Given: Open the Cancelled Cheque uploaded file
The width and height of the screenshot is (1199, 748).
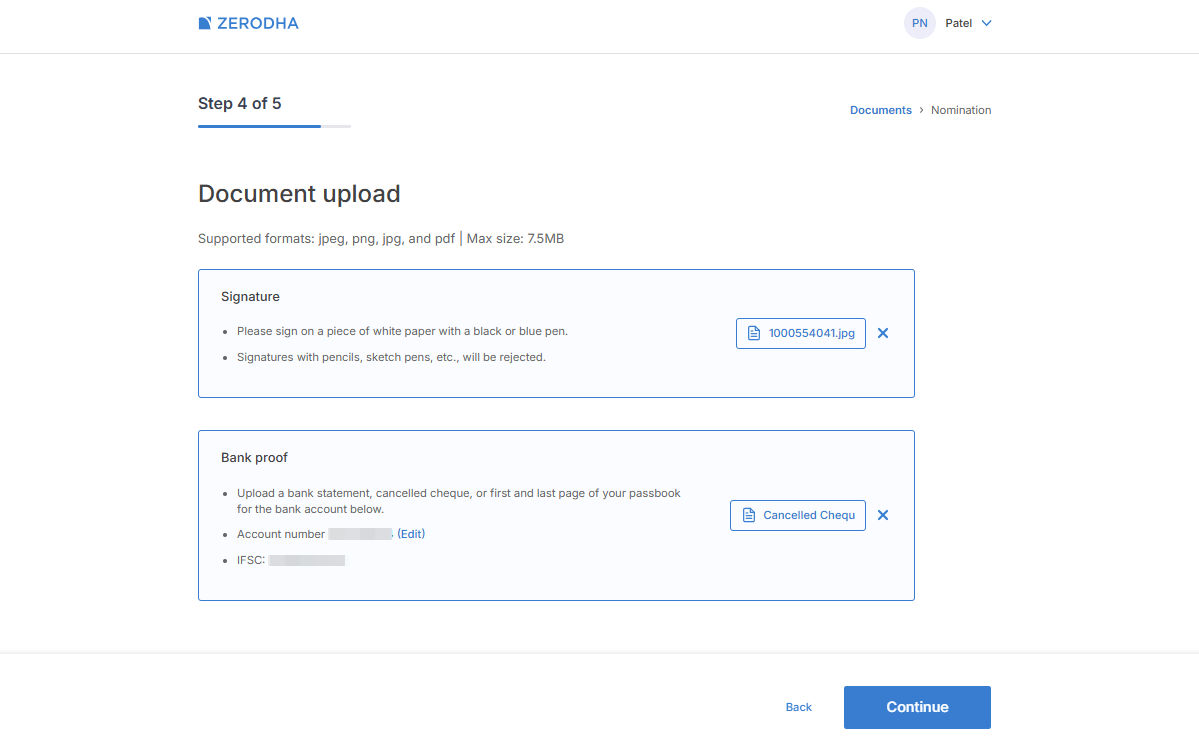Looking at the screenshot, I should (798, 515).
